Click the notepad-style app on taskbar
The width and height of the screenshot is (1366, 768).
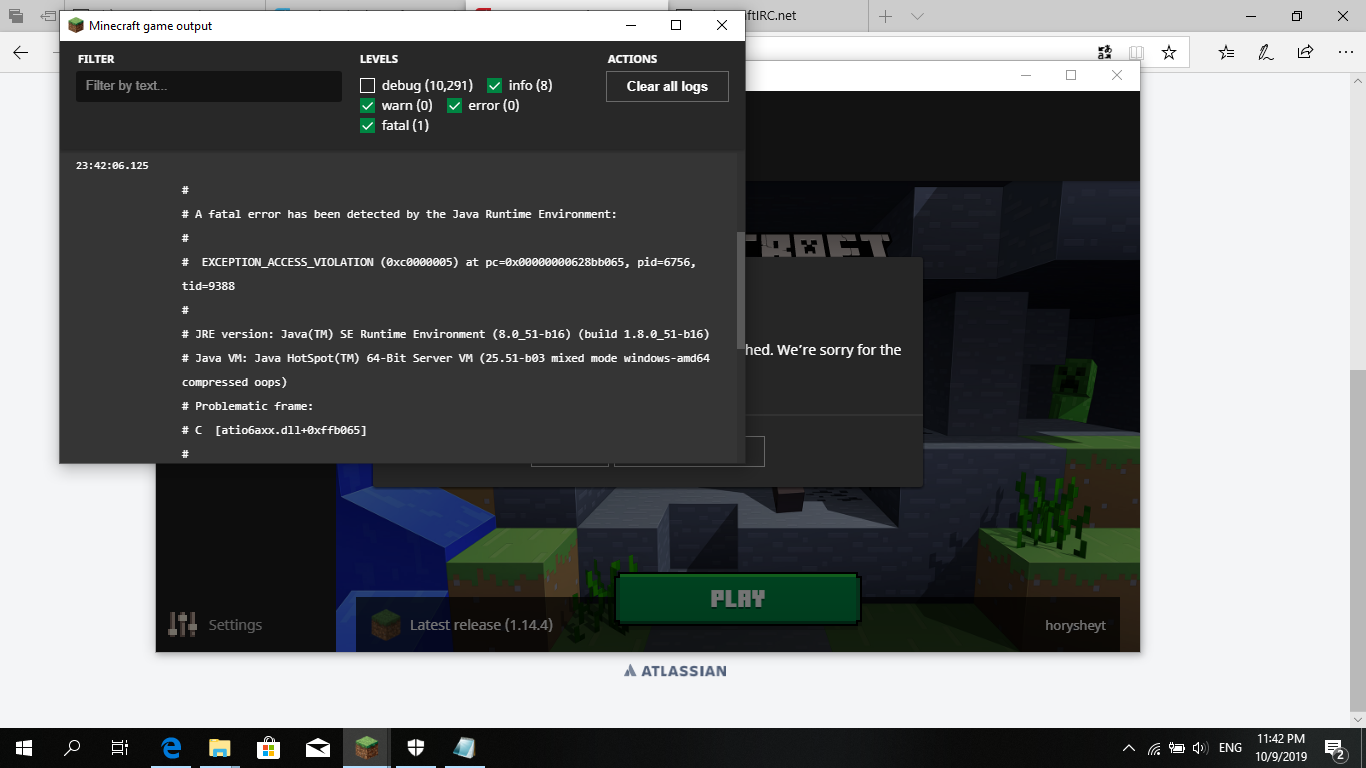tap(465, 748)
